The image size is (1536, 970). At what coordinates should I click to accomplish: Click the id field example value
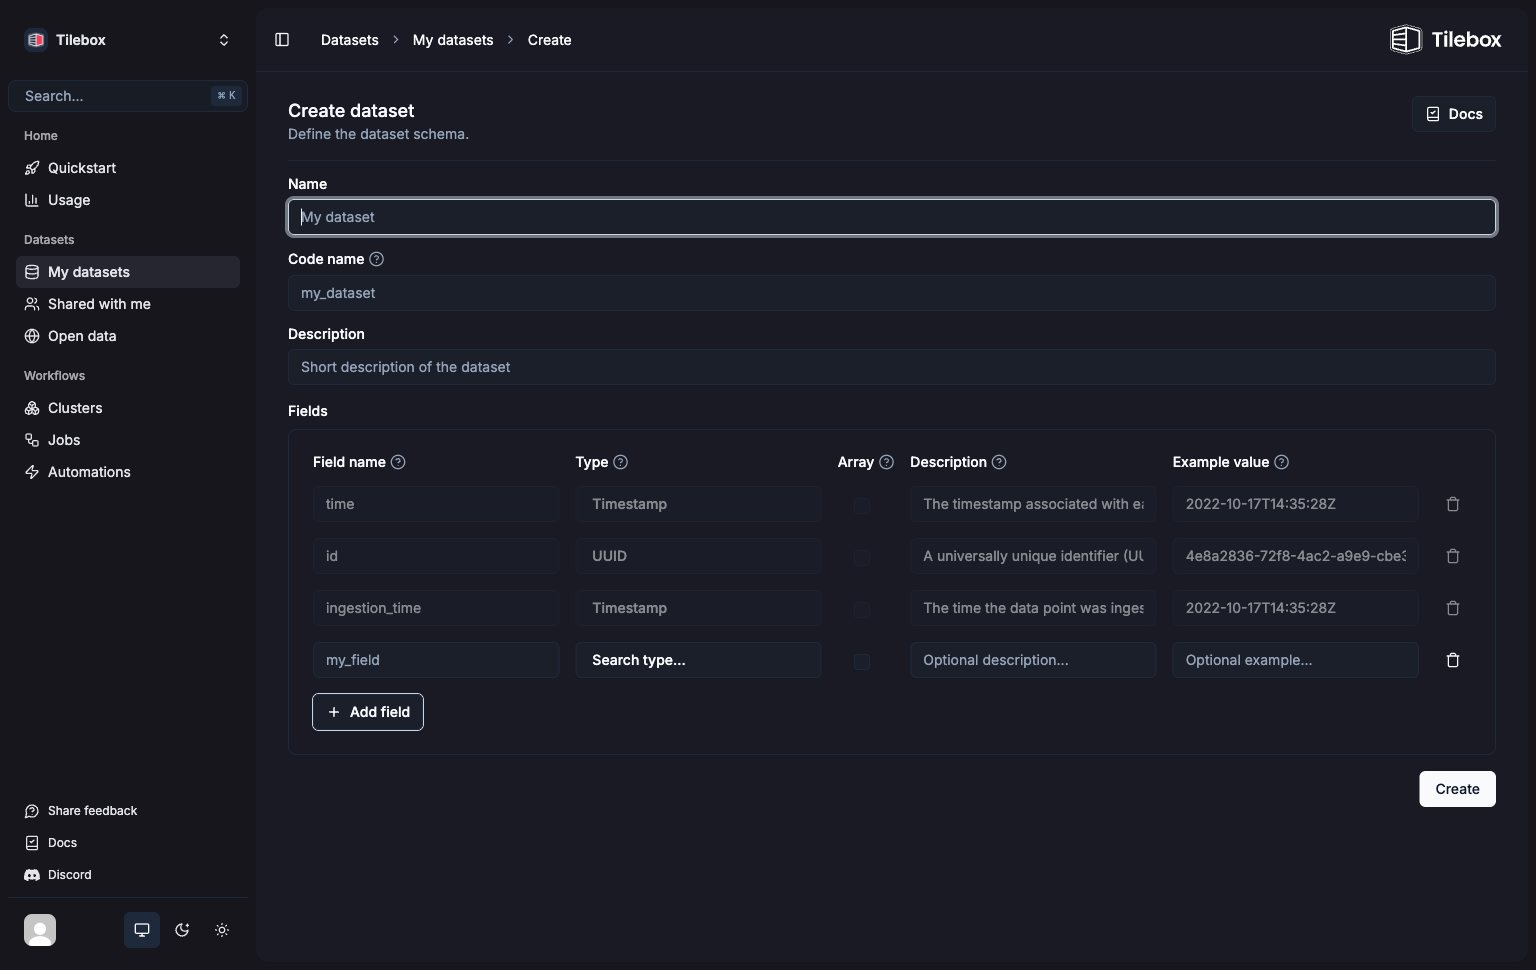[x=1296, y=556]
